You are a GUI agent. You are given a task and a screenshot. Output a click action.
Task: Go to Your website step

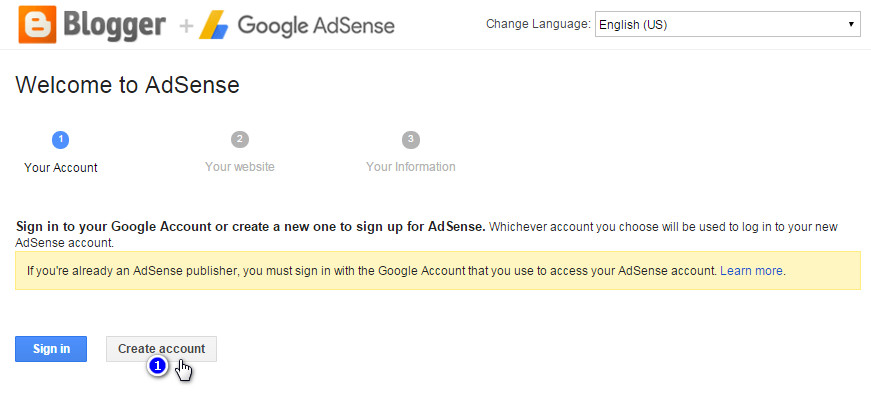click(x=240, y=167)
